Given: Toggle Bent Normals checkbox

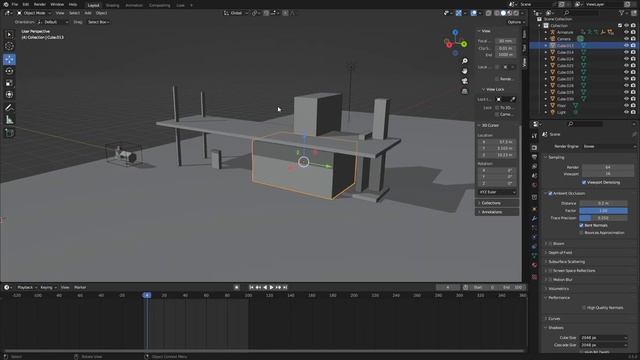Looking at the screenshot, I should [581, 225].
